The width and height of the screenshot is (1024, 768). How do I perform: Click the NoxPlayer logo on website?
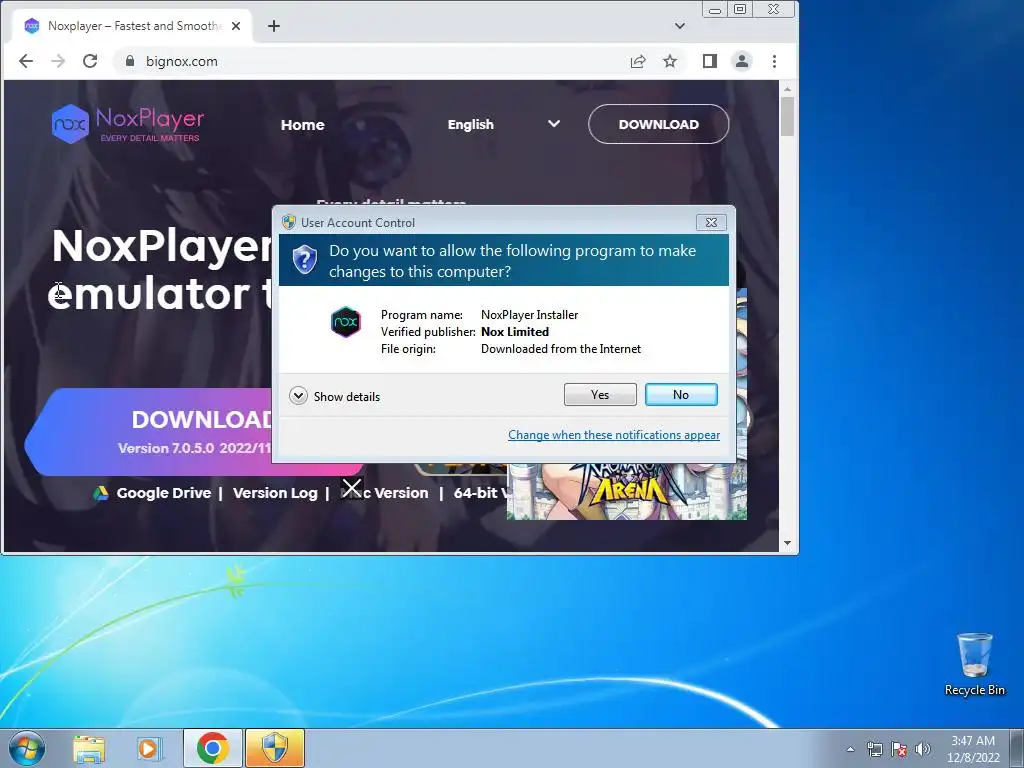pyautogui.click(x=128, y=123)
